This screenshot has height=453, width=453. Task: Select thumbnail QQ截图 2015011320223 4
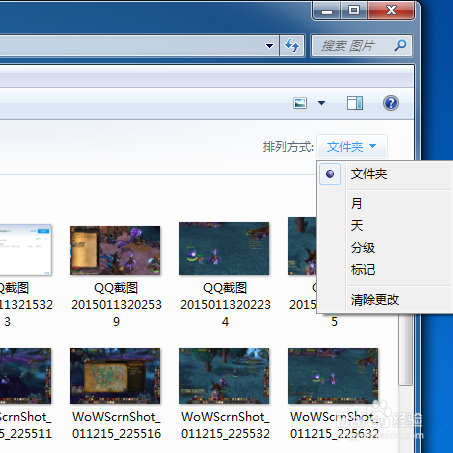[x=224, y=249]
